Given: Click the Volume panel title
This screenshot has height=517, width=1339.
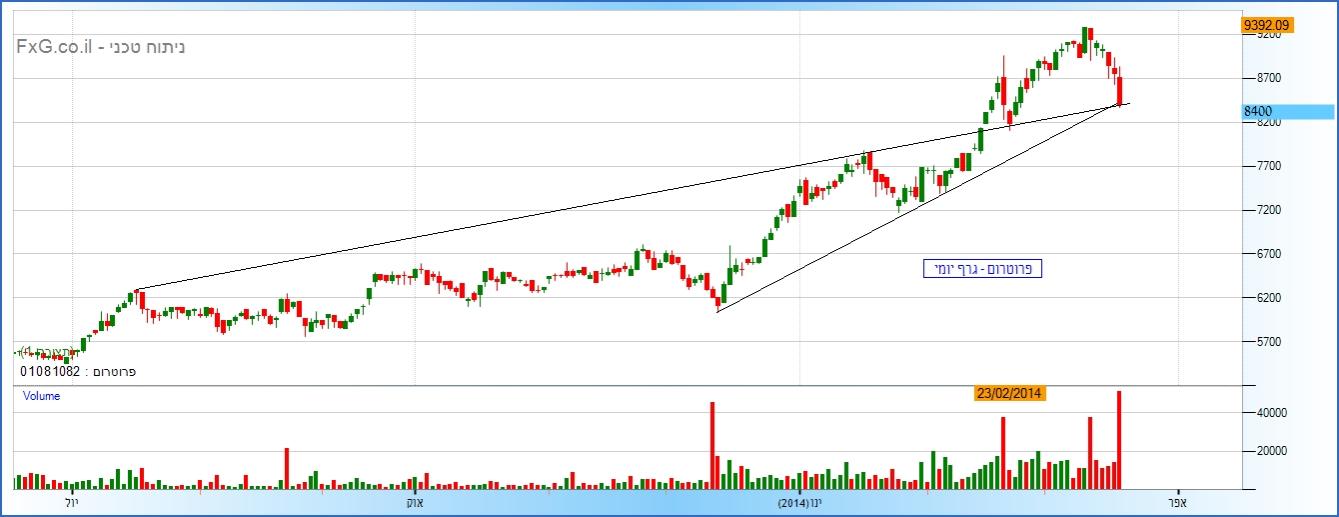Looking at the screenshot, I should pos(42,396).
